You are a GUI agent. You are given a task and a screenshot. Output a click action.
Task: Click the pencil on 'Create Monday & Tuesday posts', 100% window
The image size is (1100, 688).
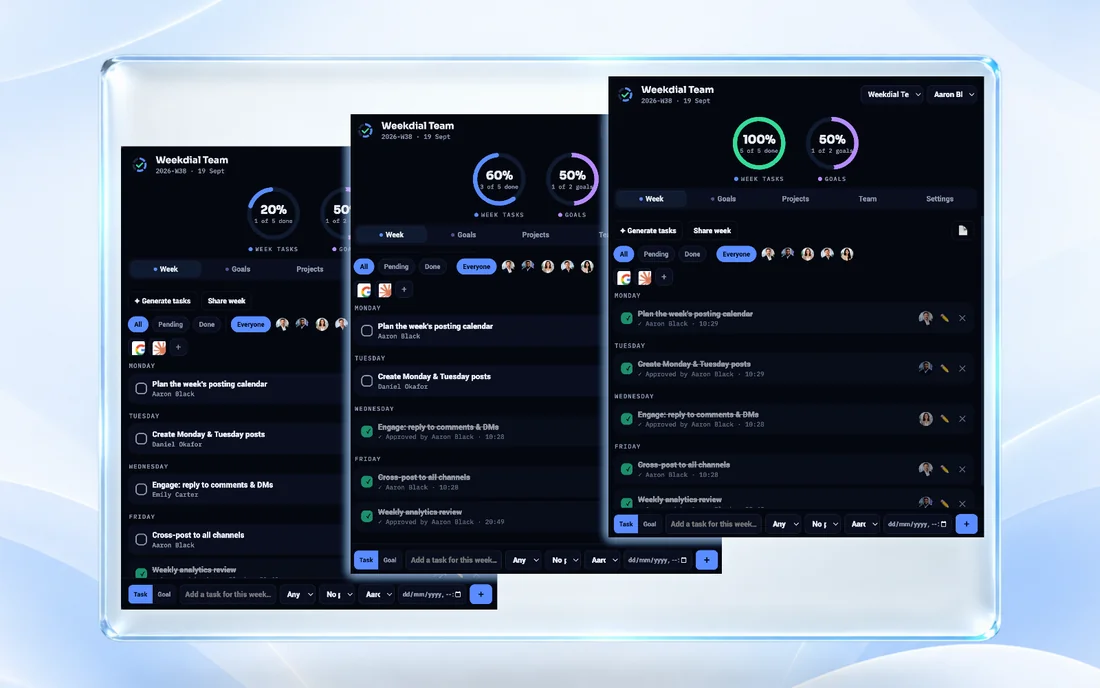click(x=944, y=369)
